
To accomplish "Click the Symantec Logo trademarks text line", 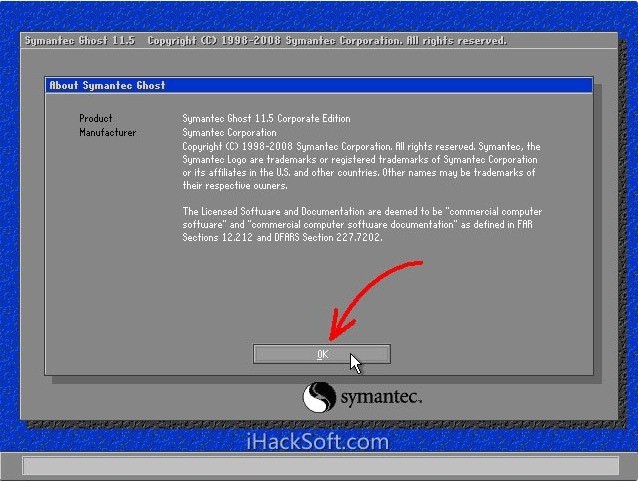I will (x=360, y=159).
